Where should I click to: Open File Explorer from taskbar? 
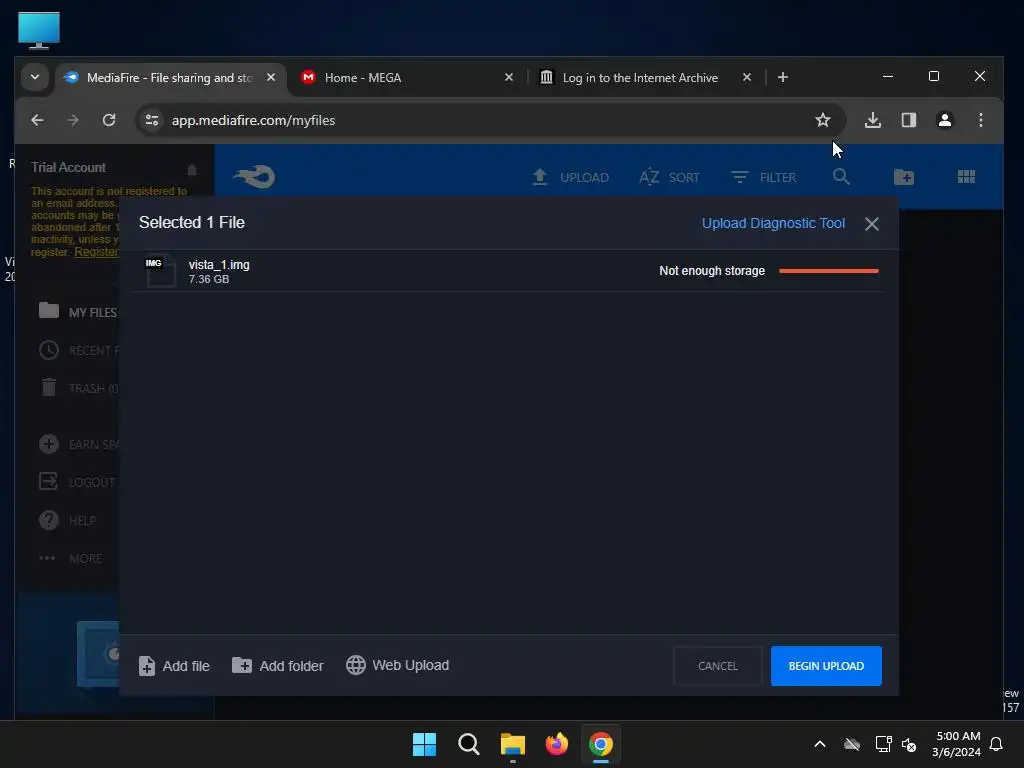(513, 744)
